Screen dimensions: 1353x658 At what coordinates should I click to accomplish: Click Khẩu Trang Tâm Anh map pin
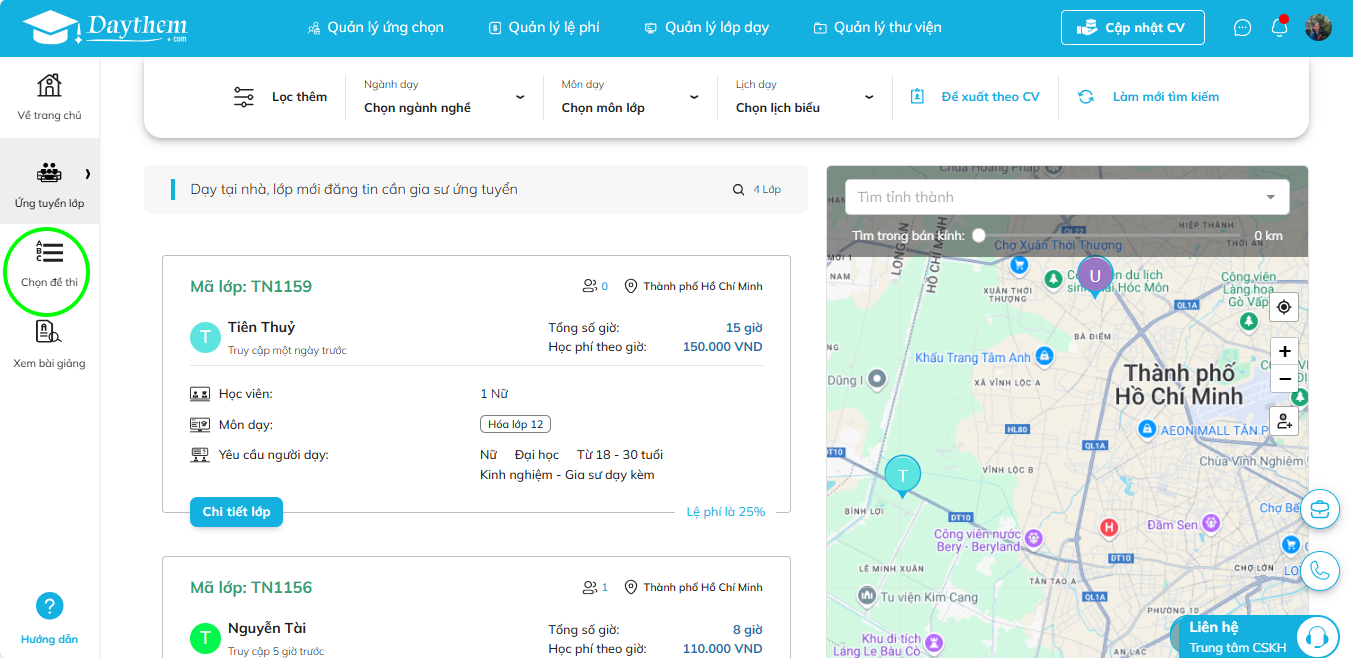(1044, 356)
